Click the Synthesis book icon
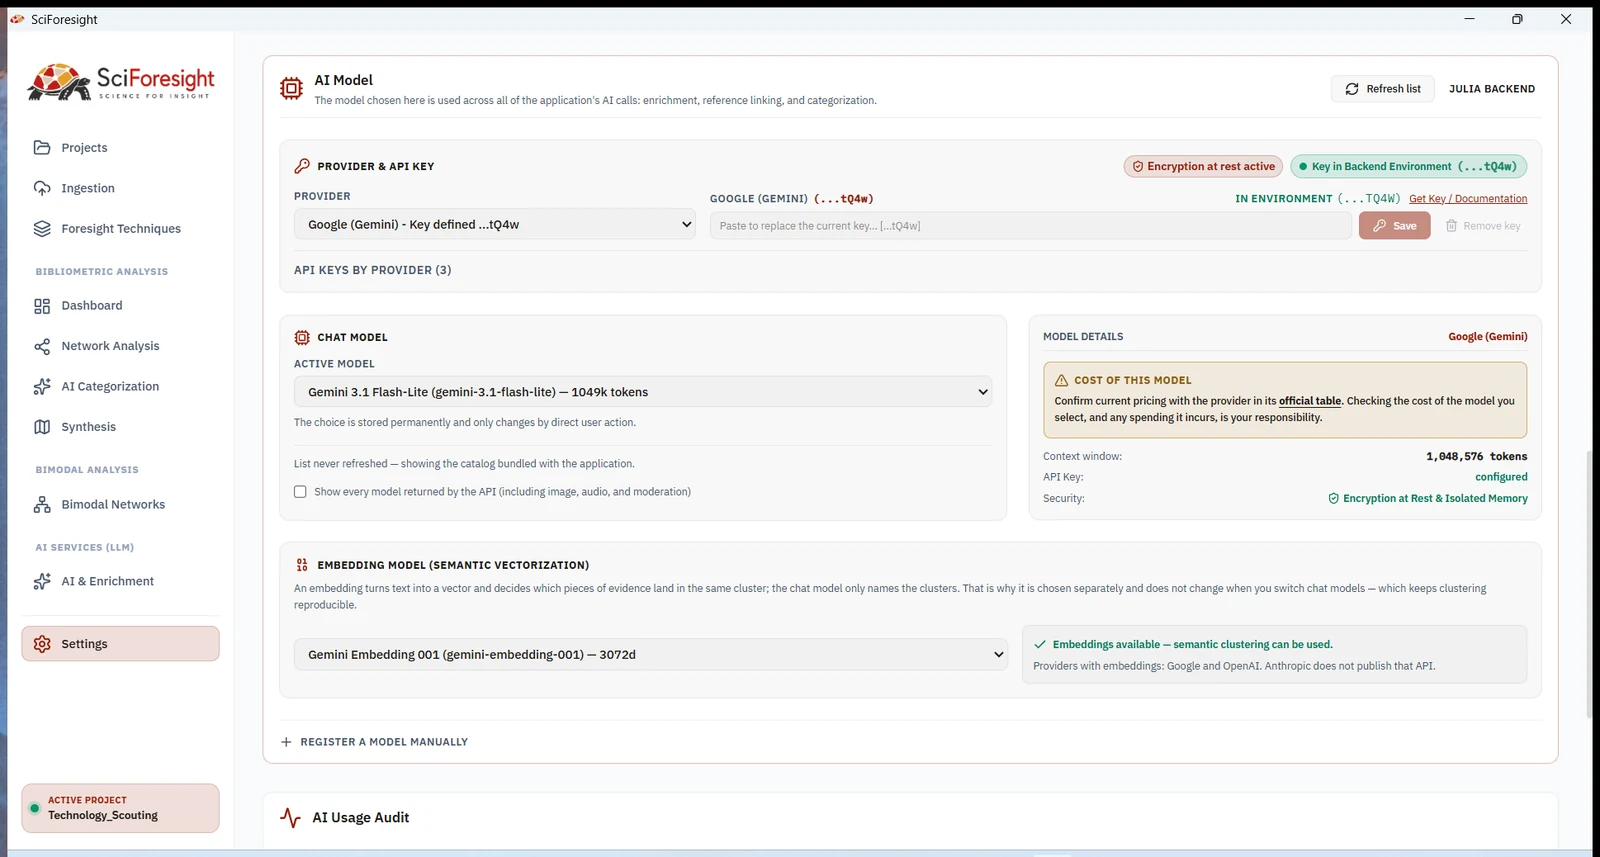This screenshot has height=857, width=1600. pyautogui.click(x=42, y=427)
